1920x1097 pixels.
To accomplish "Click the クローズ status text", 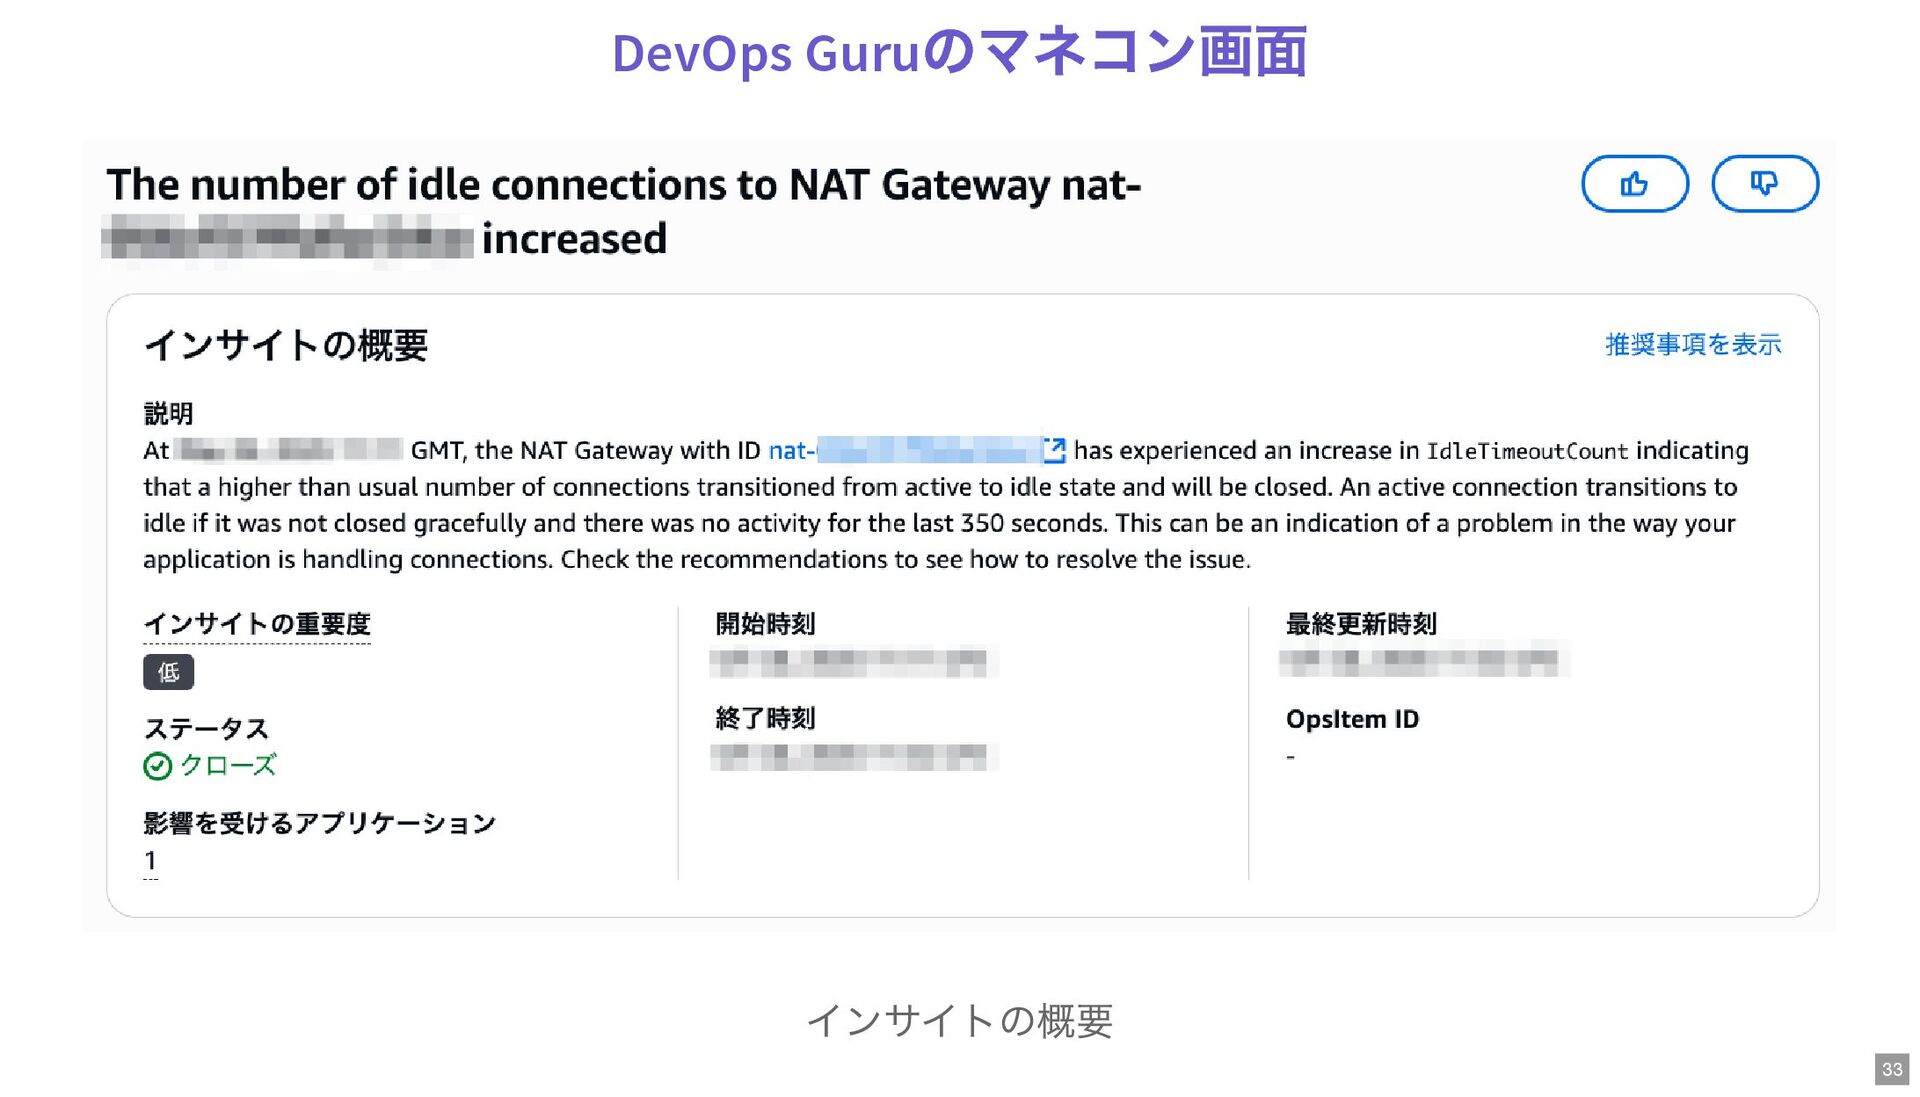I will pos(228,766).
